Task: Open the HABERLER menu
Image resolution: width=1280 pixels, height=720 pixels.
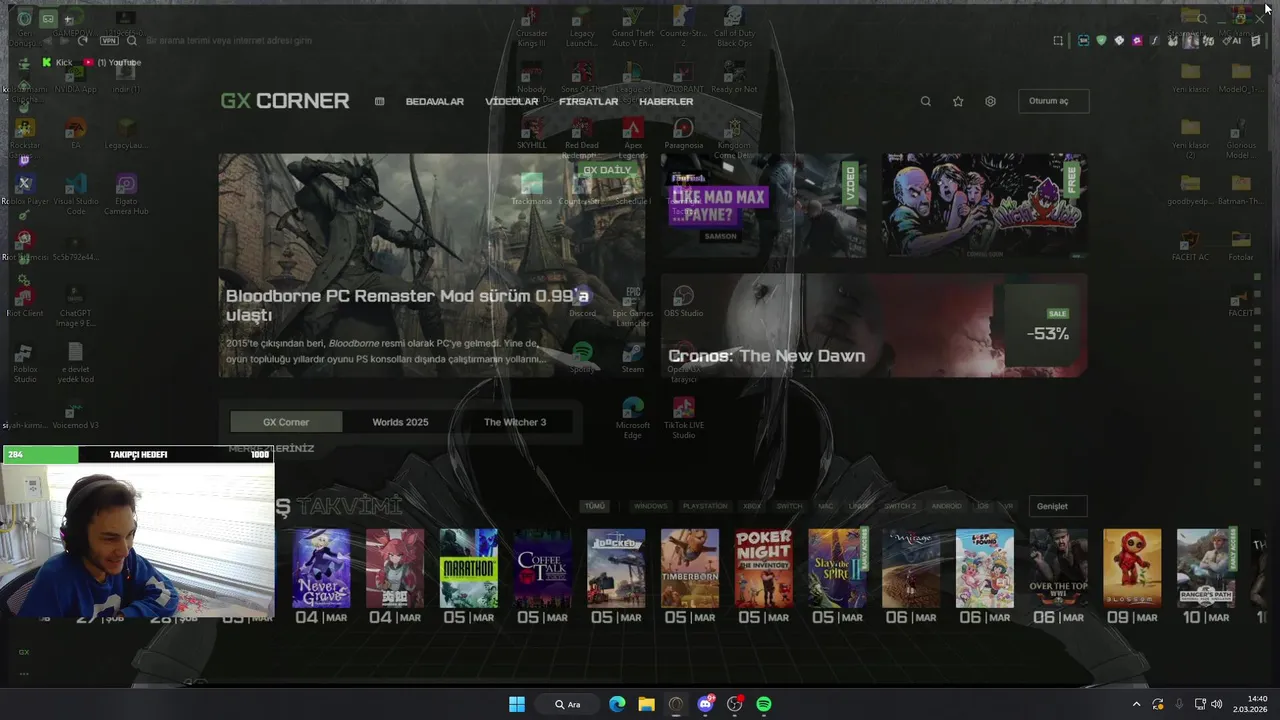Action: (666, 101)
